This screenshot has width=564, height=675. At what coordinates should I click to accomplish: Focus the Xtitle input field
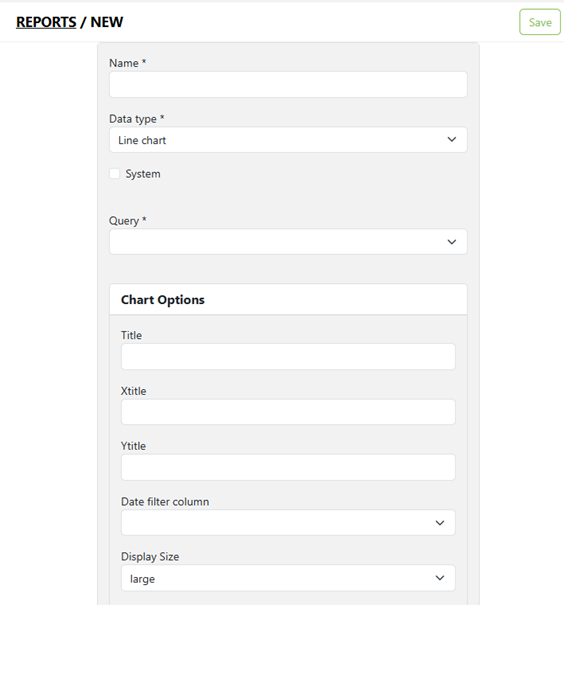[288, 412]
